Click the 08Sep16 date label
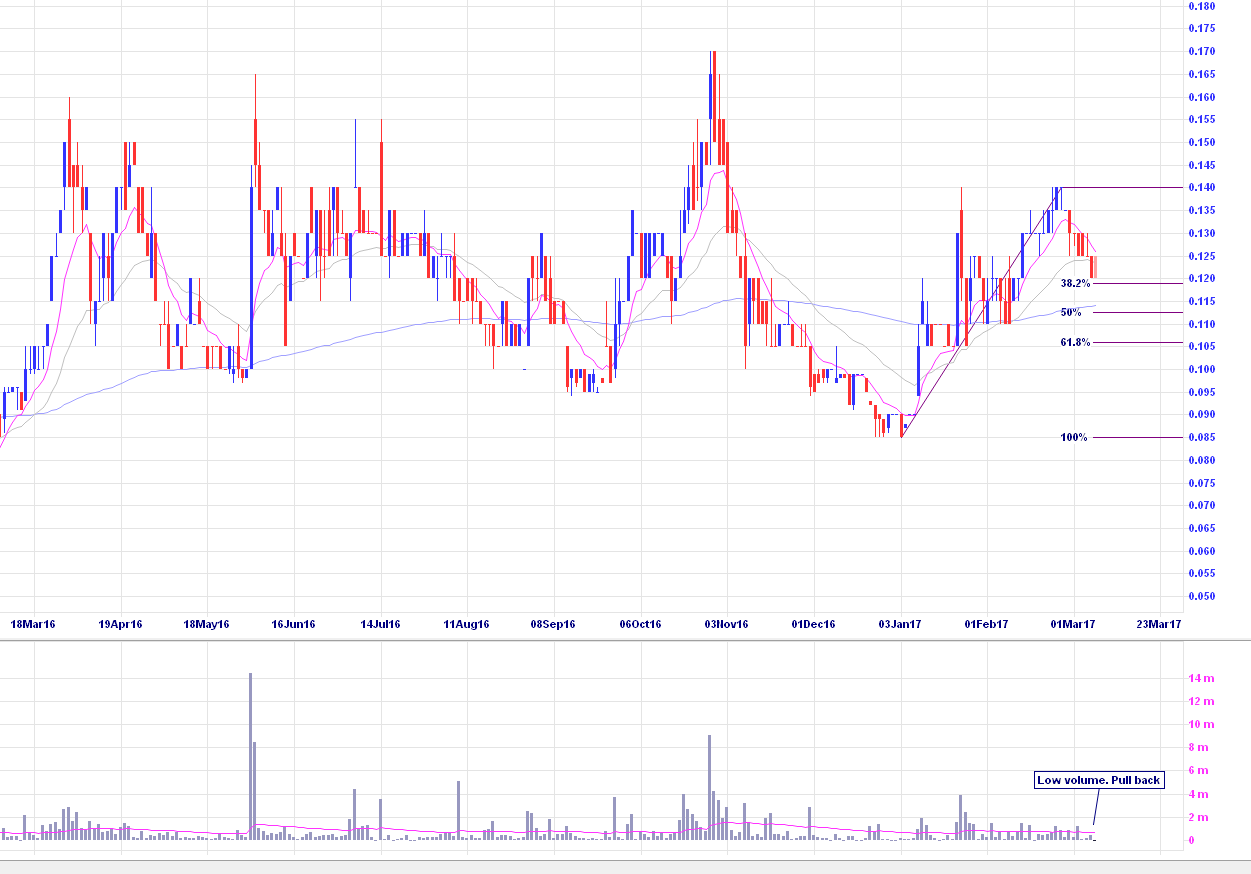Viewport: 1251px width, 874px height. pos(553,624)
